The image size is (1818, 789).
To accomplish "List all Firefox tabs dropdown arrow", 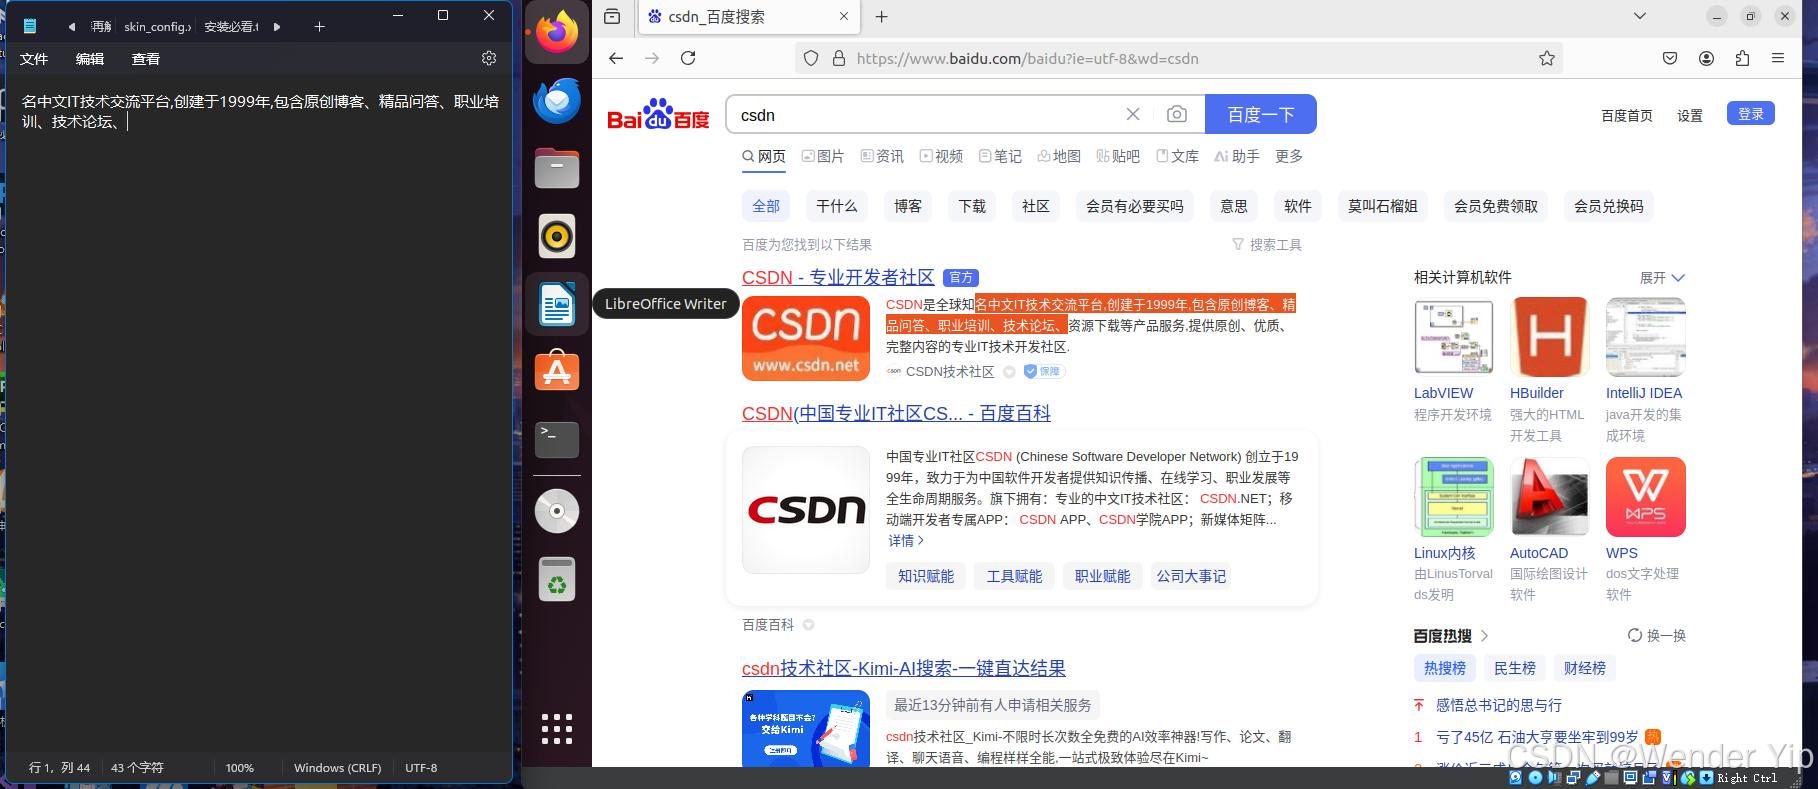I will tap(1640, 16).
